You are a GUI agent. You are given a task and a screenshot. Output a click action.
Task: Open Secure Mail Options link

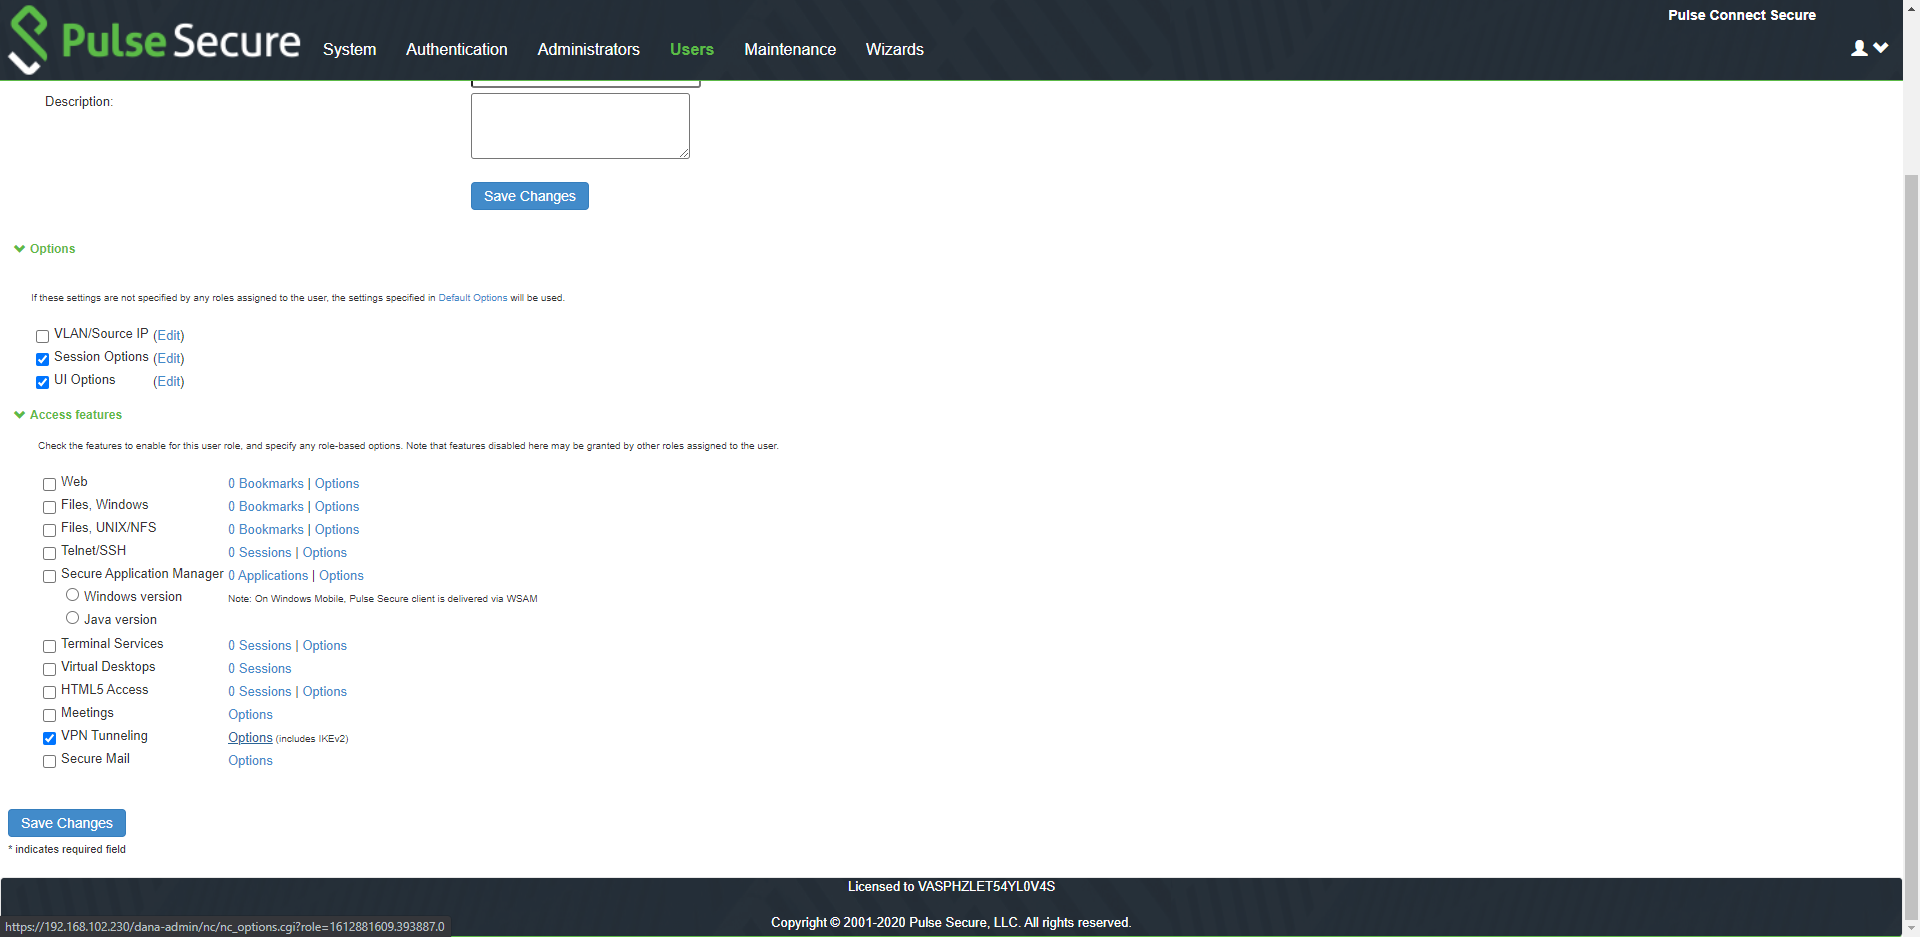(250, 761)
